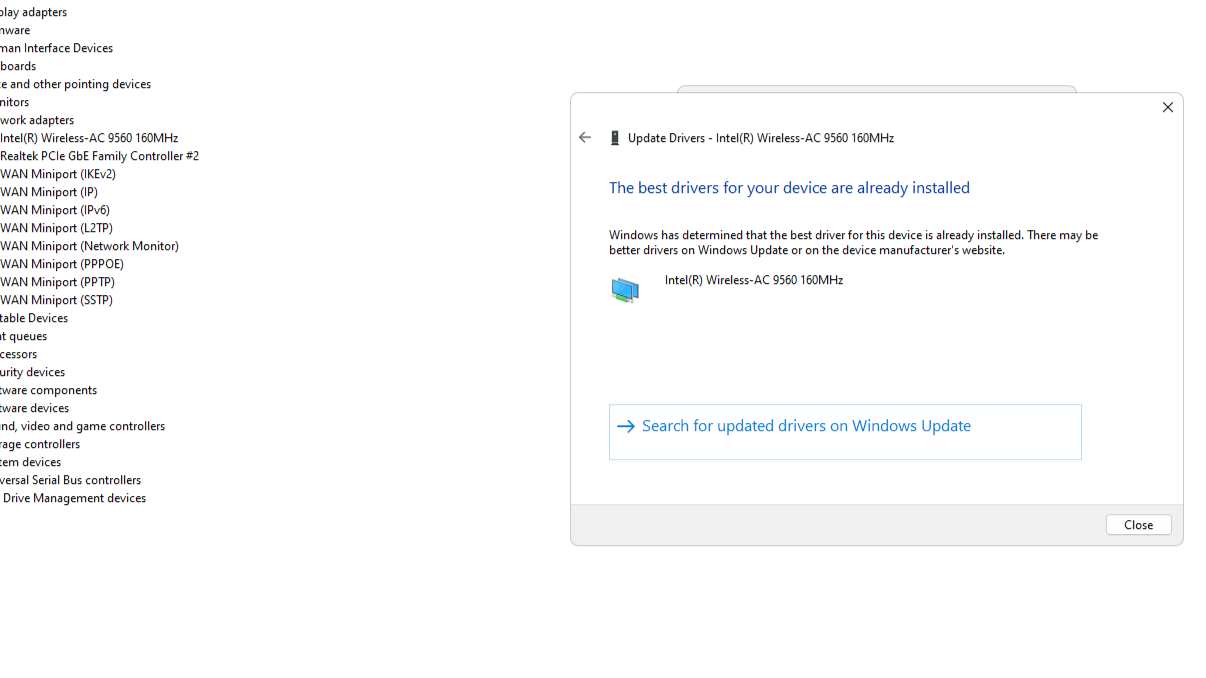The height and width of the screenshot is (678, 1206).
Task: Click the device icon in the dialog title
Action: click(x=615, y=138)
